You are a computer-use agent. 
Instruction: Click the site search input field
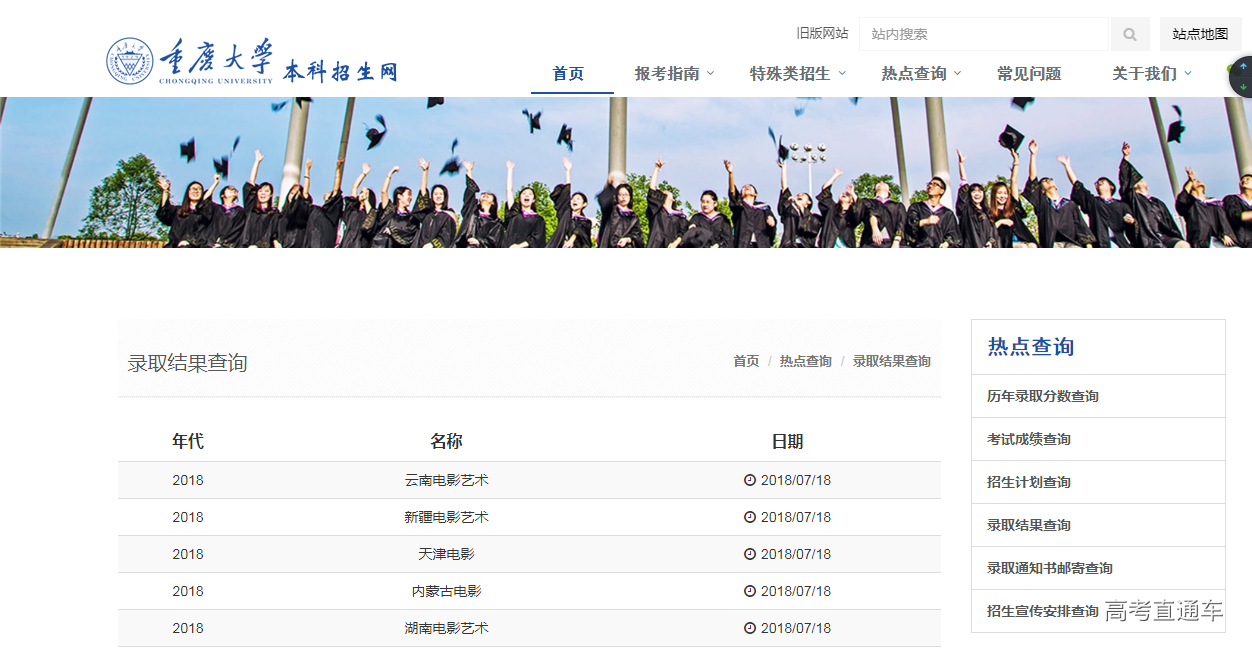coord(983,33)
